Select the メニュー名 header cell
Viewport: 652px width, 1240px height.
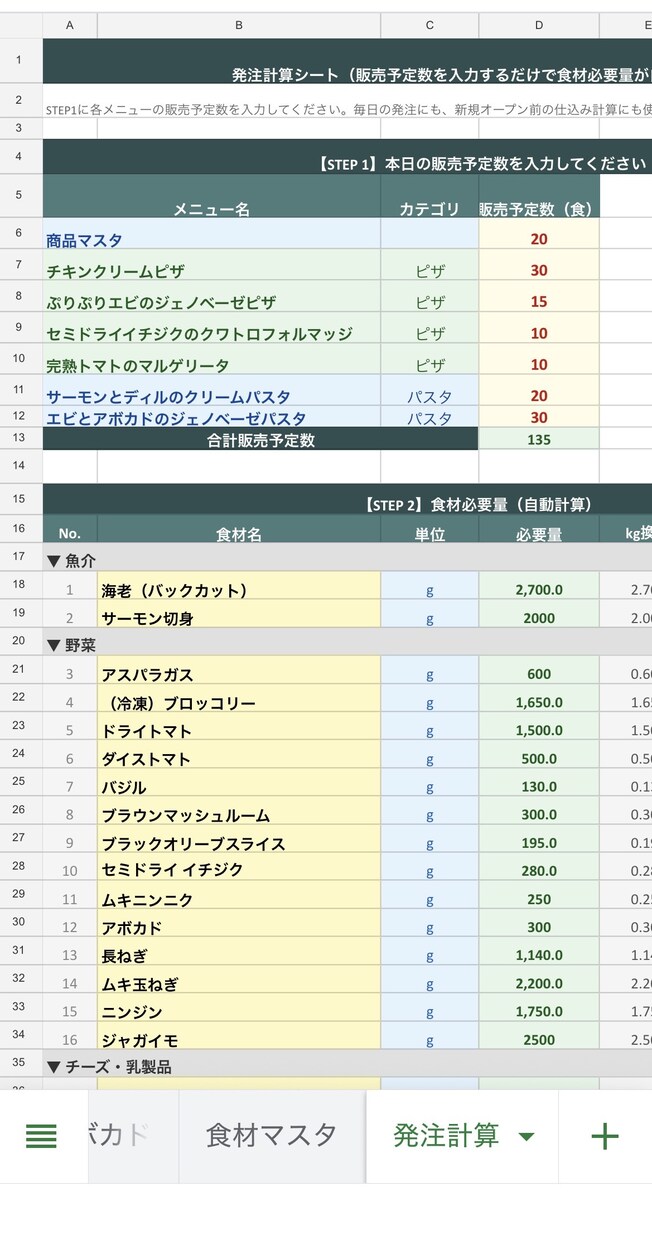pyautogui.click(x=212, y=197)
